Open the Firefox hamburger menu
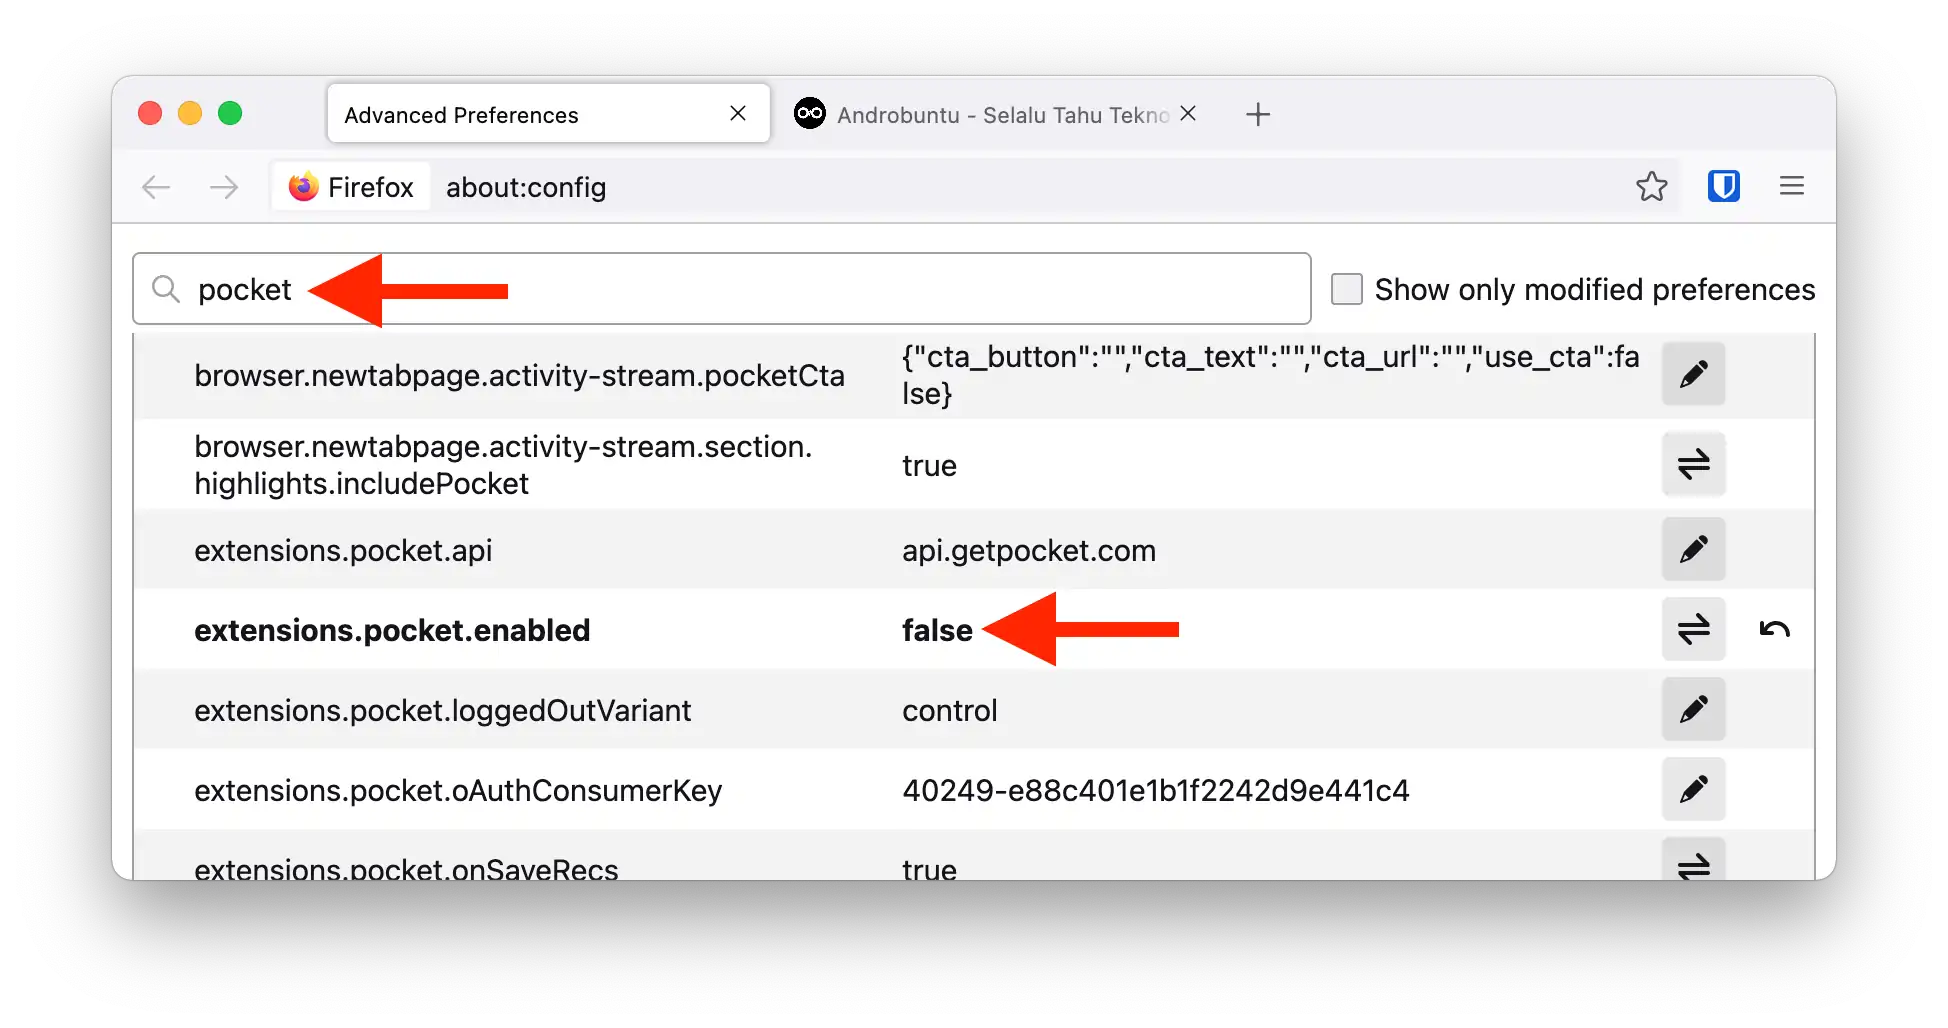Screen dimensions: 1948x1028 (x=1791, y=186)
